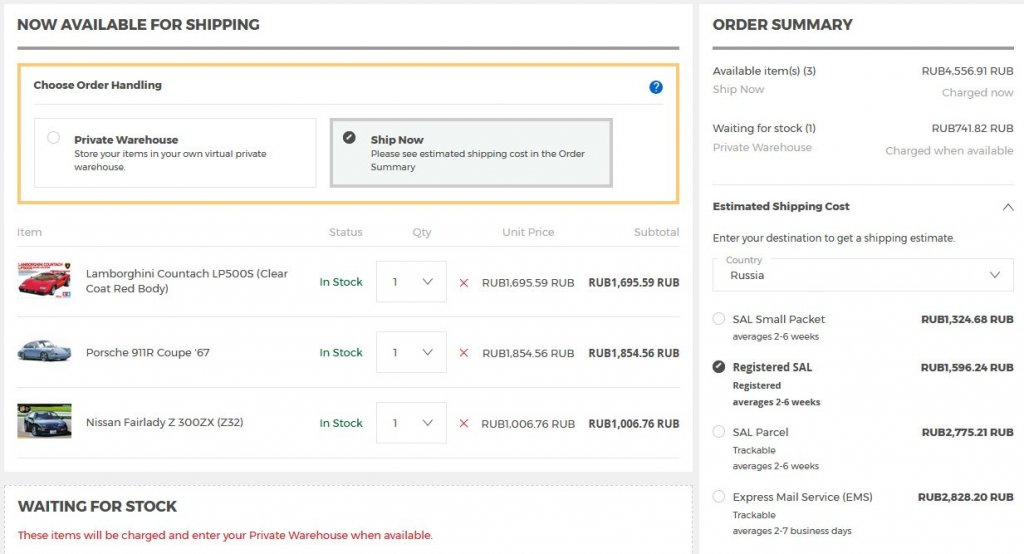Click the blue help question mark icon
Viewport: 1024px width, 554px height.
(656, 87)
